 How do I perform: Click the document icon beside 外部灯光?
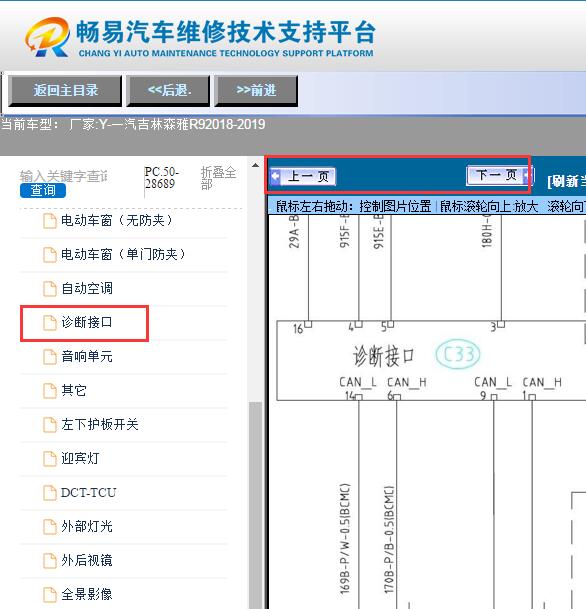pyautogui.click(x=50, y=527)
